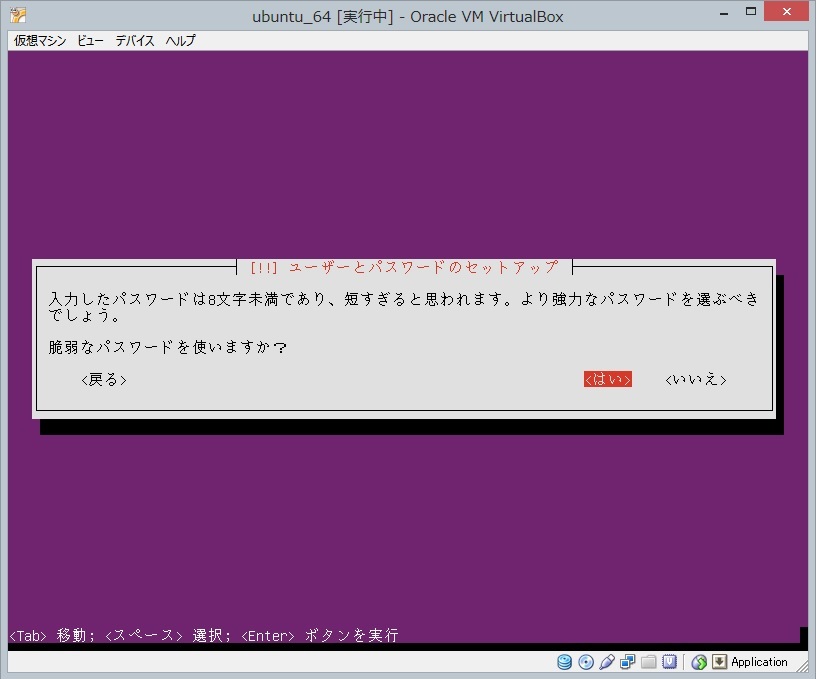
Task: Click the mouse integration globe icon
Action: tap(699, 662)
